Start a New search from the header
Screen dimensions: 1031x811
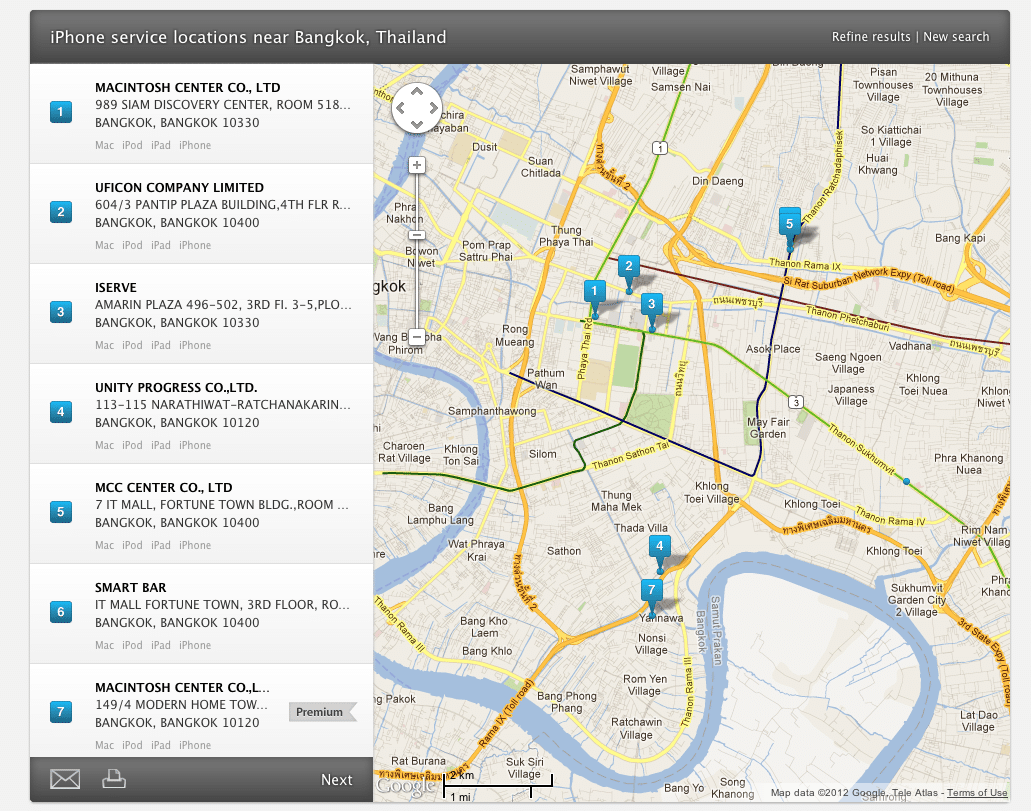pos(956,37)
